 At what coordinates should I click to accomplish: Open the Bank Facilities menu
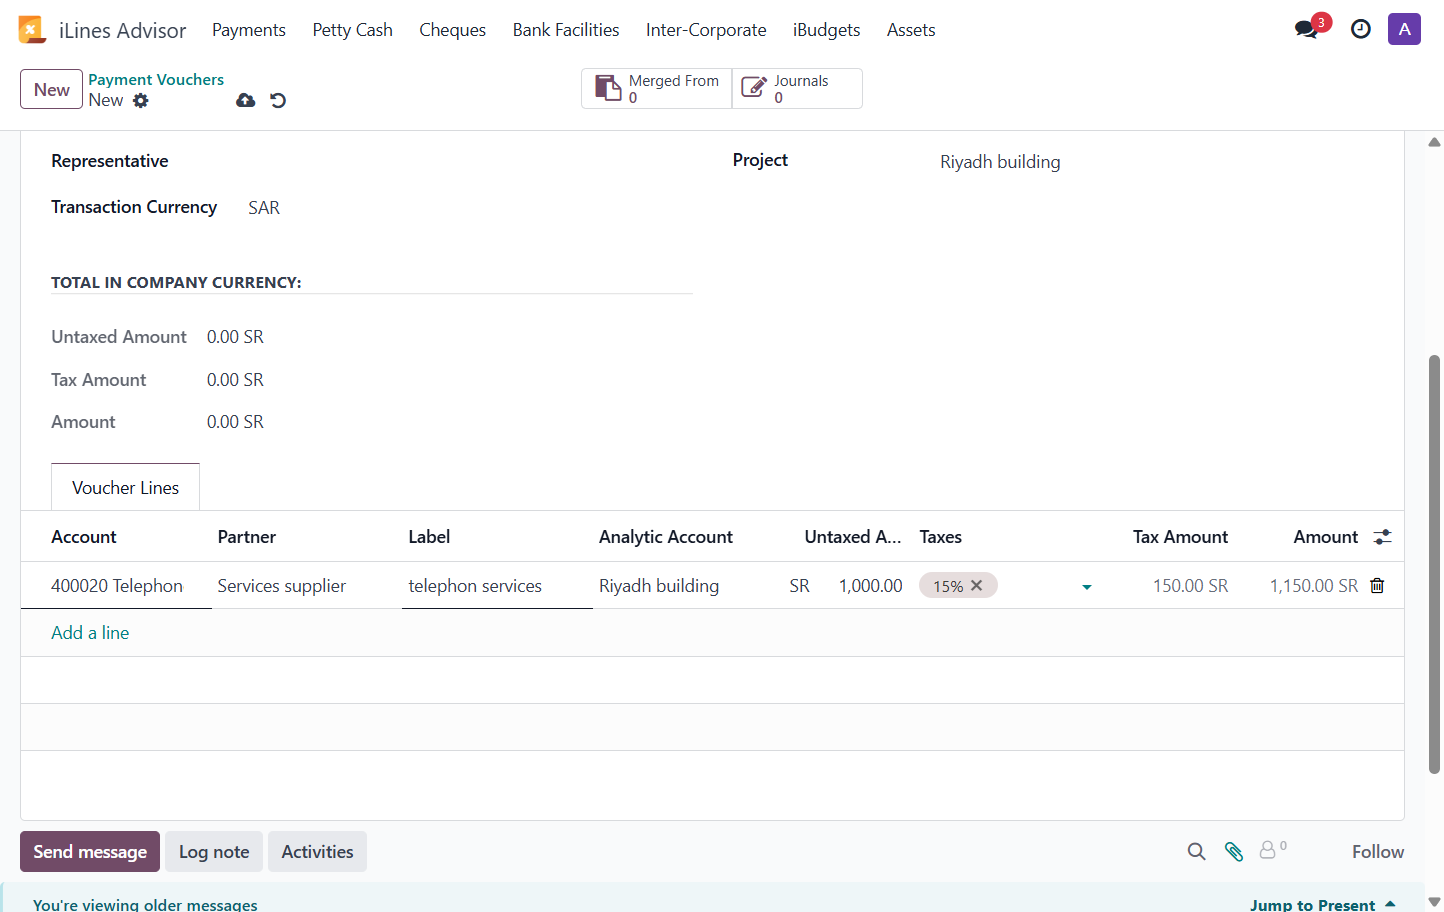(x=566, y=30)
